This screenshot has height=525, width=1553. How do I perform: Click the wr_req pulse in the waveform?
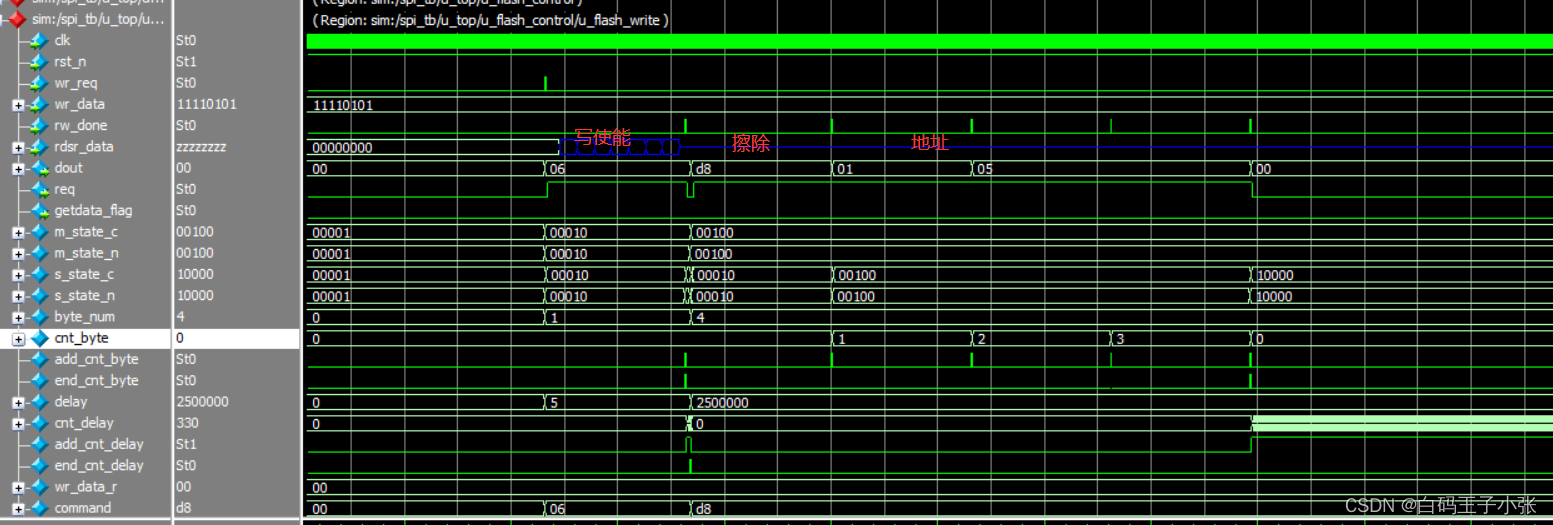(x=545, y=83)
